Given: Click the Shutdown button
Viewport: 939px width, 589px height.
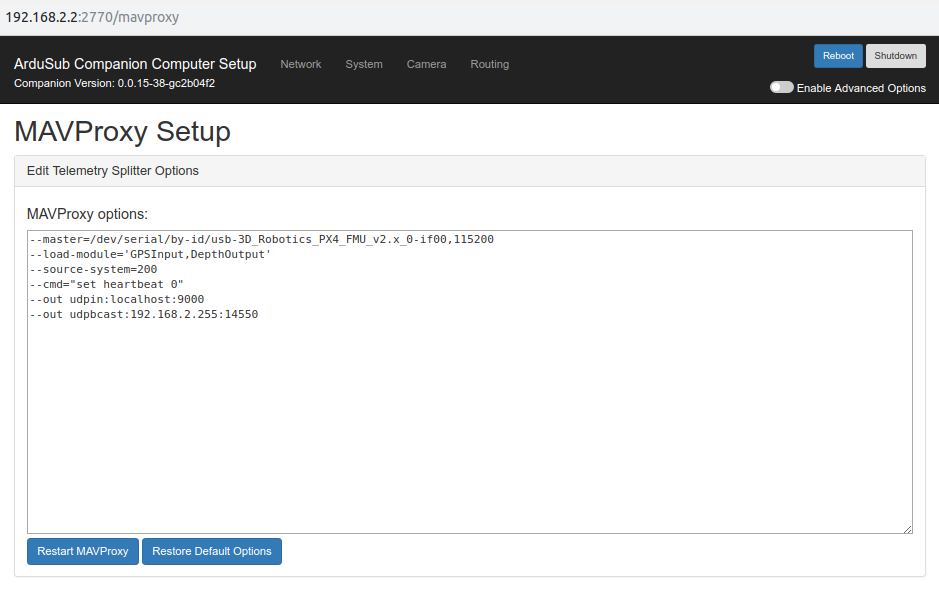Looking at the screenshot, I should 895,56.
